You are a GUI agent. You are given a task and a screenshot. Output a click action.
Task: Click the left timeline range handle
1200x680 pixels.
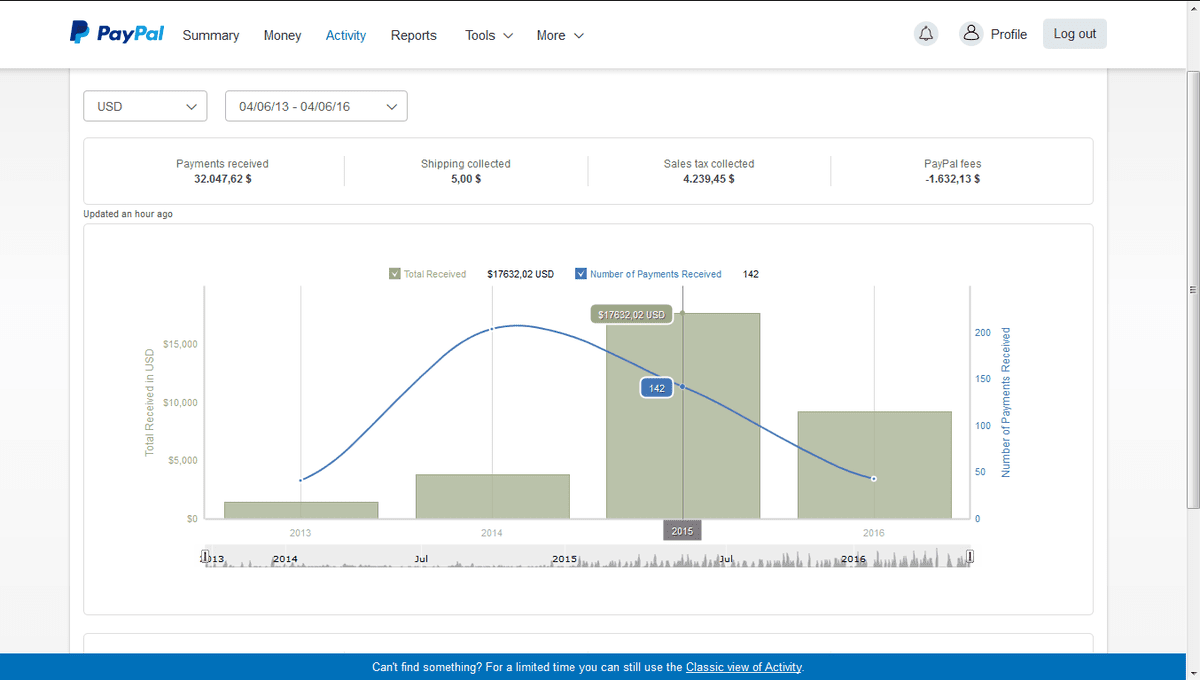tap(205, 557)
